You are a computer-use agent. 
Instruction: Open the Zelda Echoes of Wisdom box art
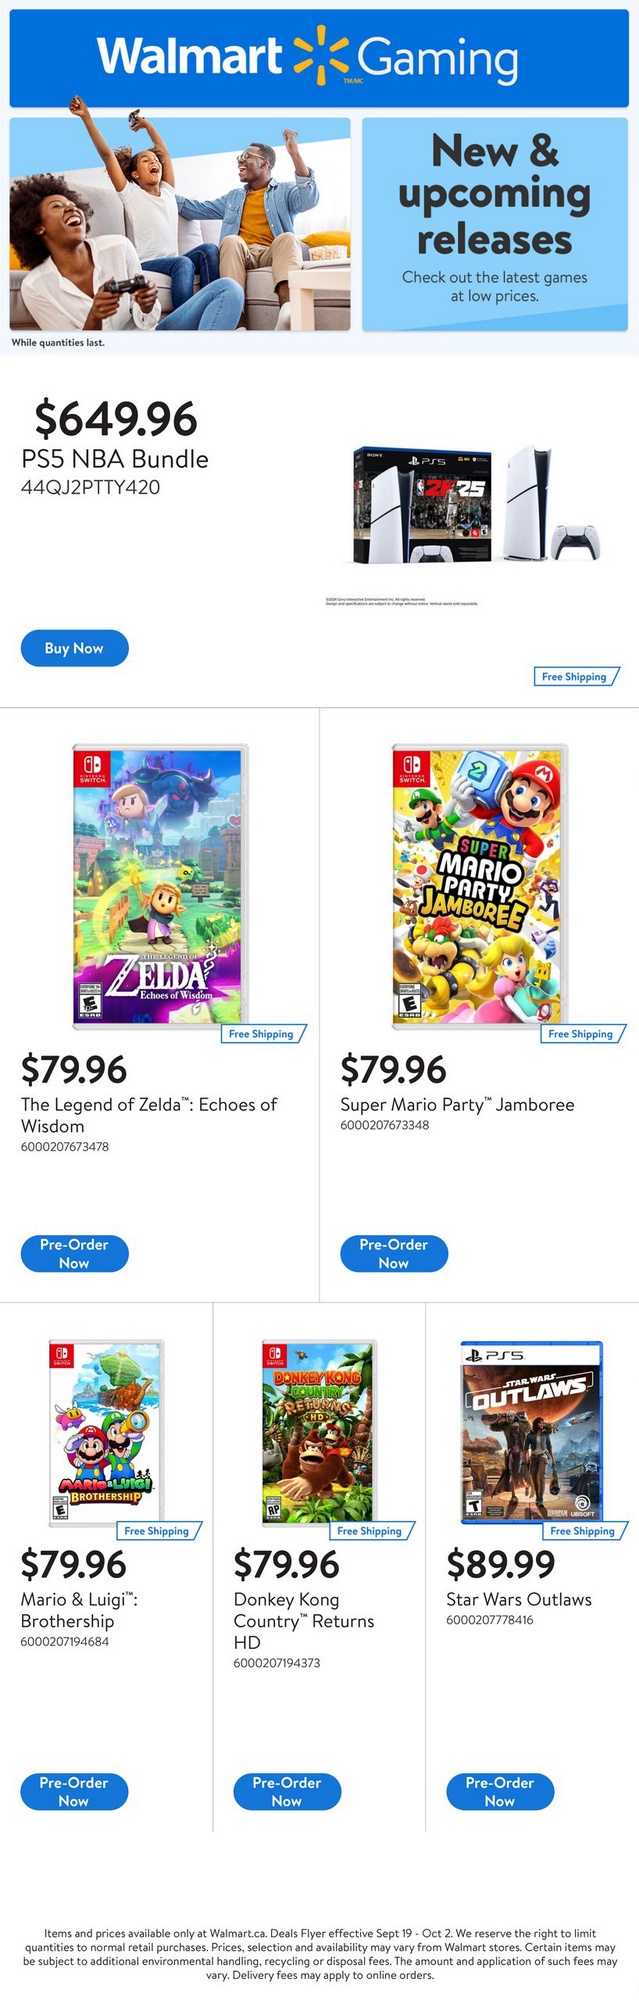[160, 885]
